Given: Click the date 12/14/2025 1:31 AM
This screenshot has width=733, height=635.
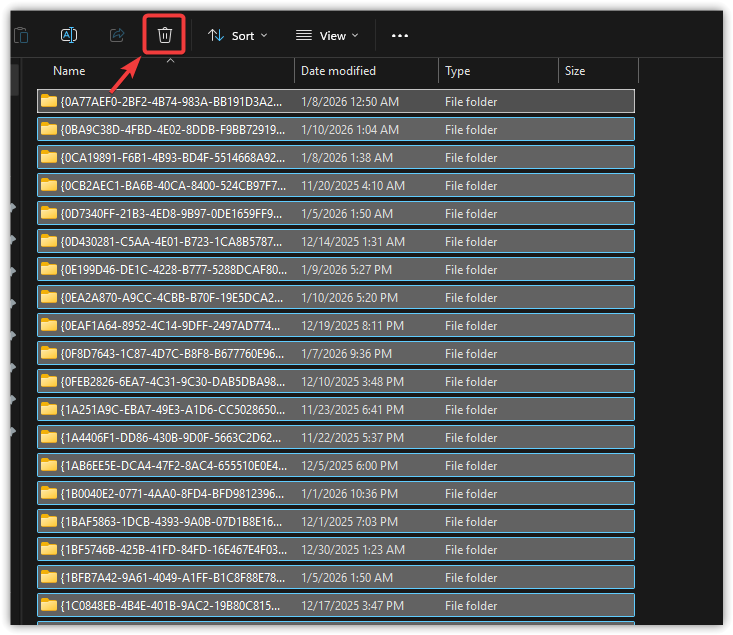Looking at the screenshot, I should click(x=353, y=242).
